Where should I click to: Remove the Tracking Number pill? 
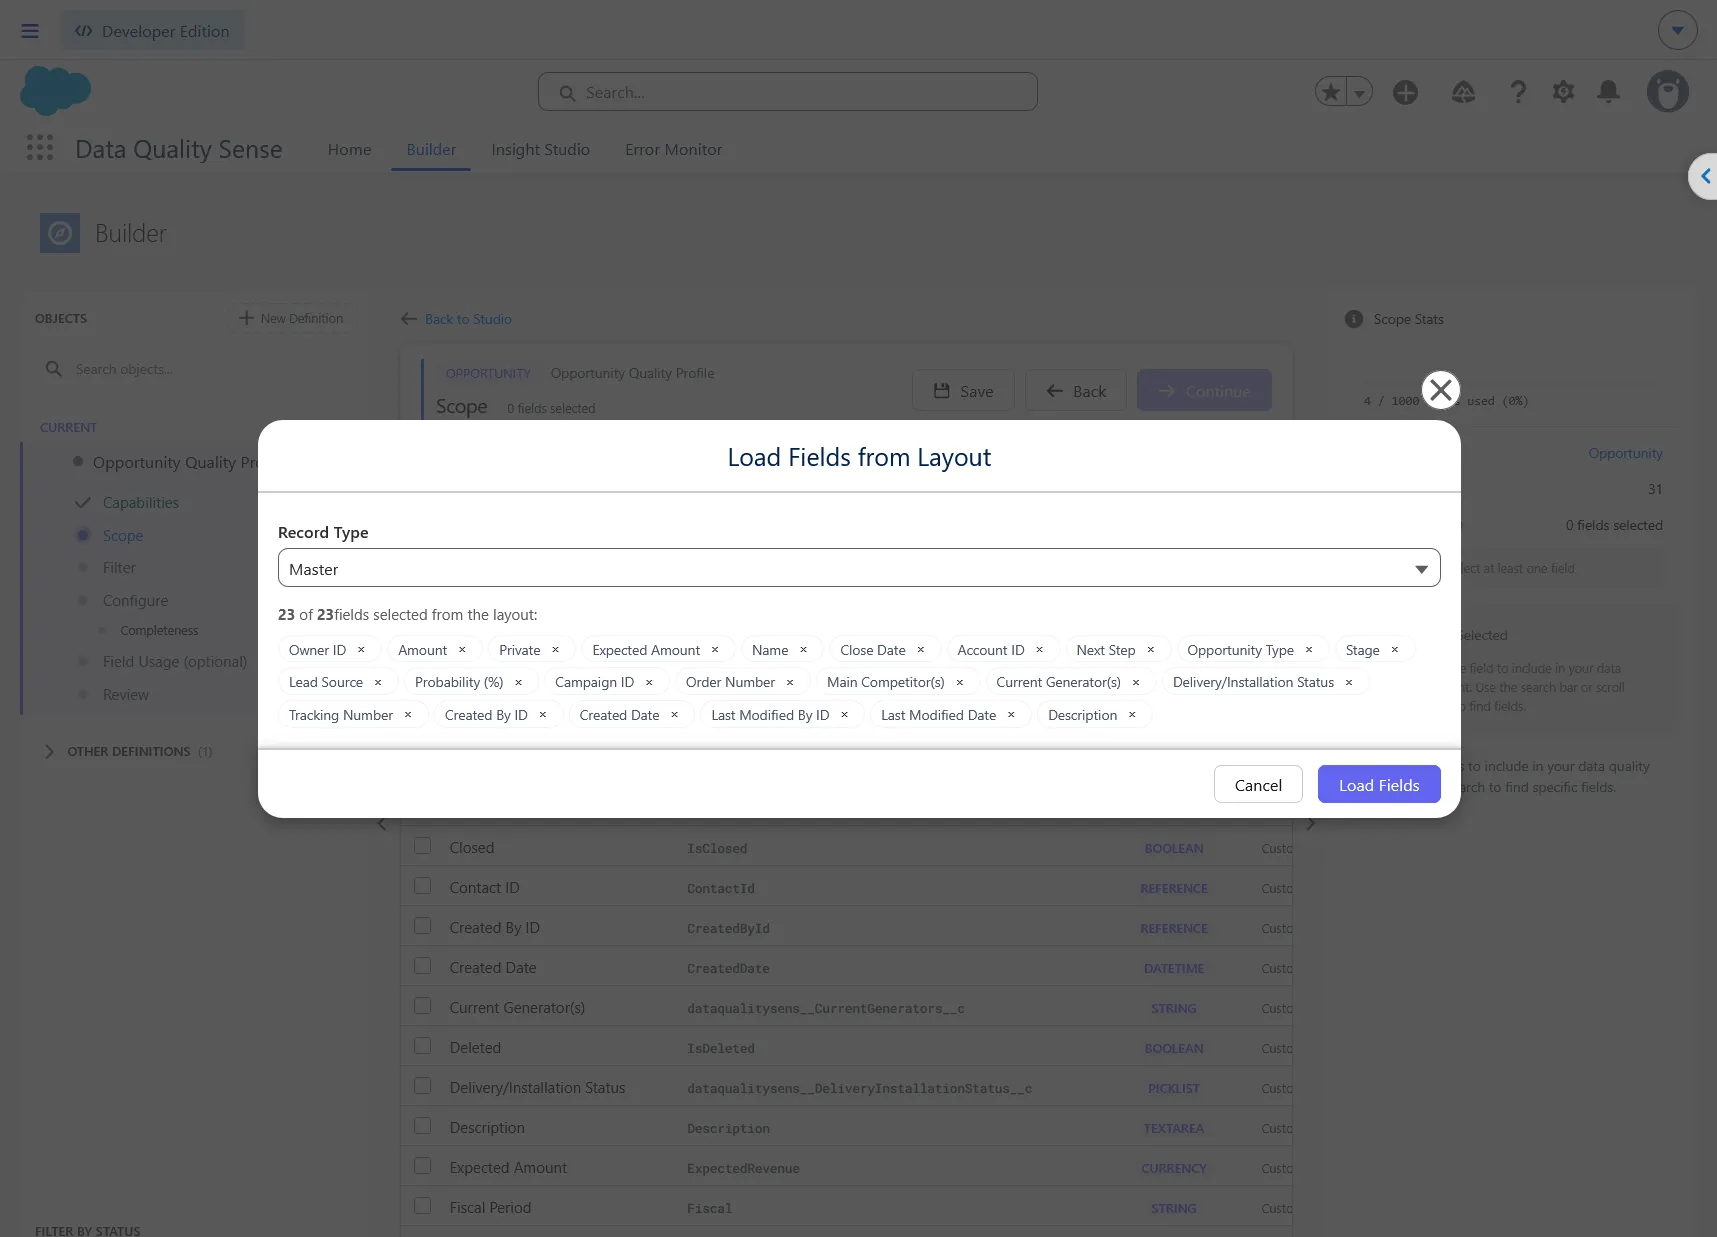pyautogui.click(x=408, y=715)
